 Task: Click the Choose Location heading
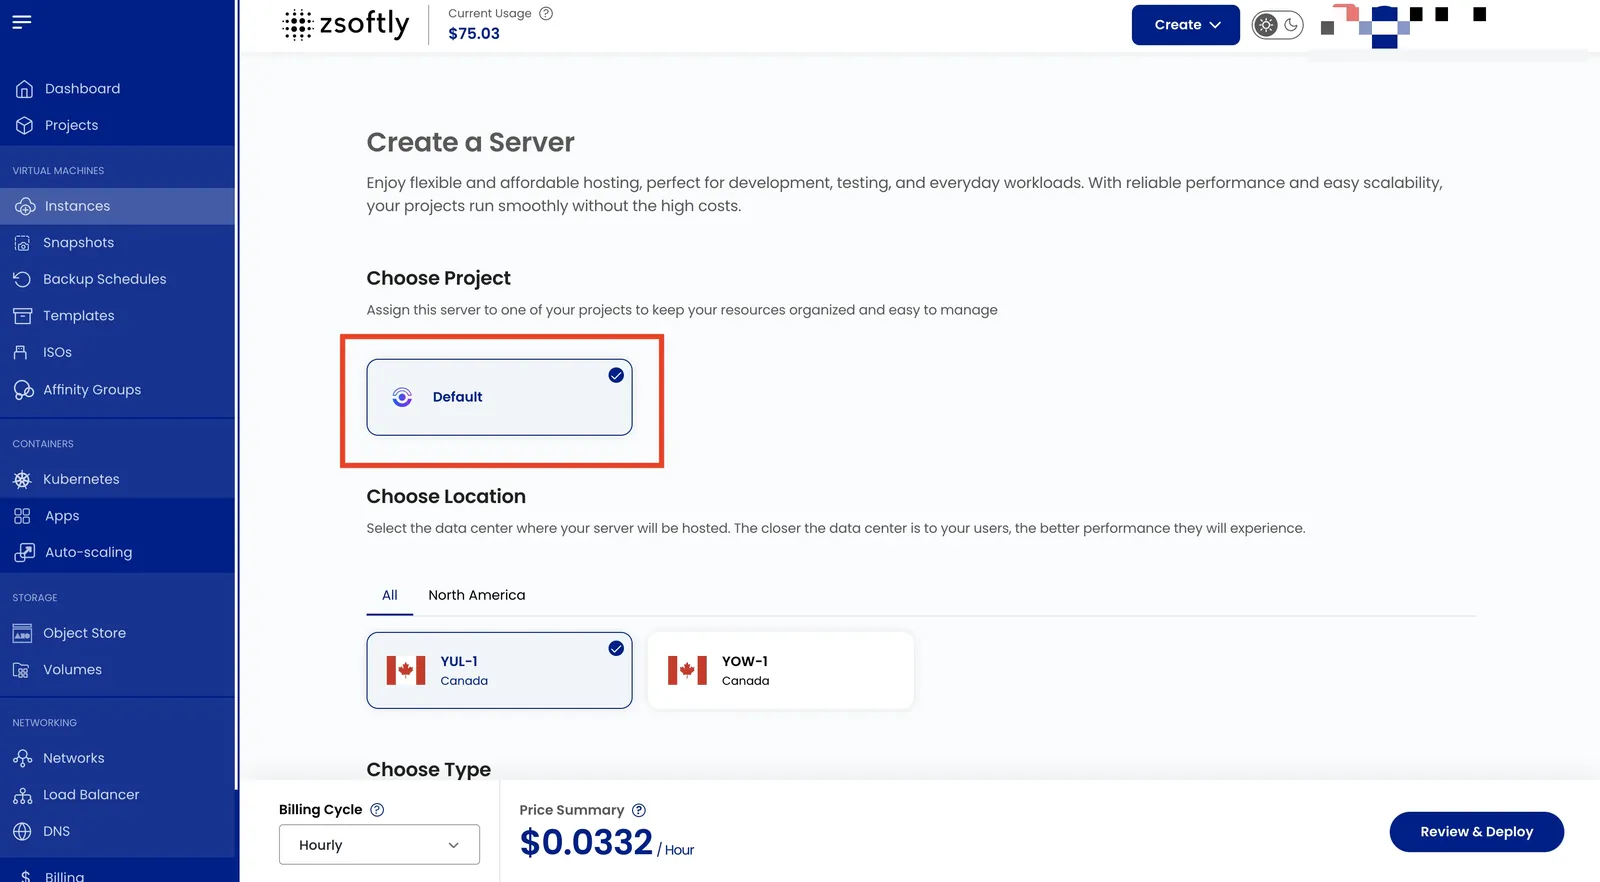click(446, 497)
